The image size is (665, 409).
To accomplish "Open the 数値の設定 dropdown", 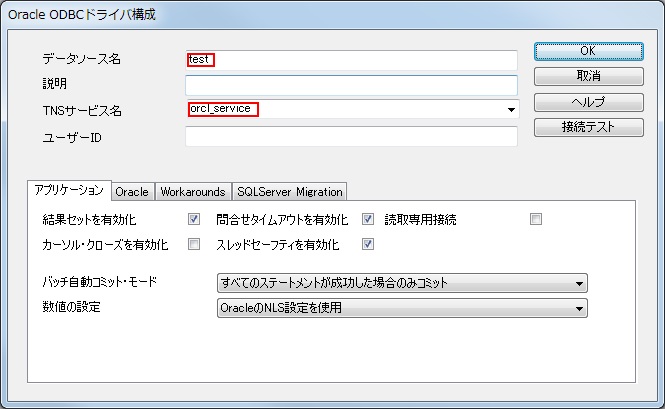I will (x=402, y=308).
